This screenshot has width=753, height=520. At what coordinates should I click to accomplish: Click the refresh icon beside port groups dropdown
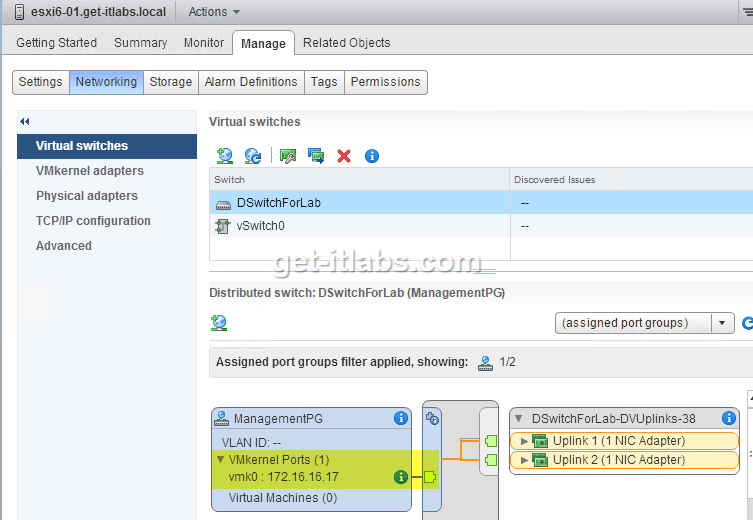pos(747,323)
